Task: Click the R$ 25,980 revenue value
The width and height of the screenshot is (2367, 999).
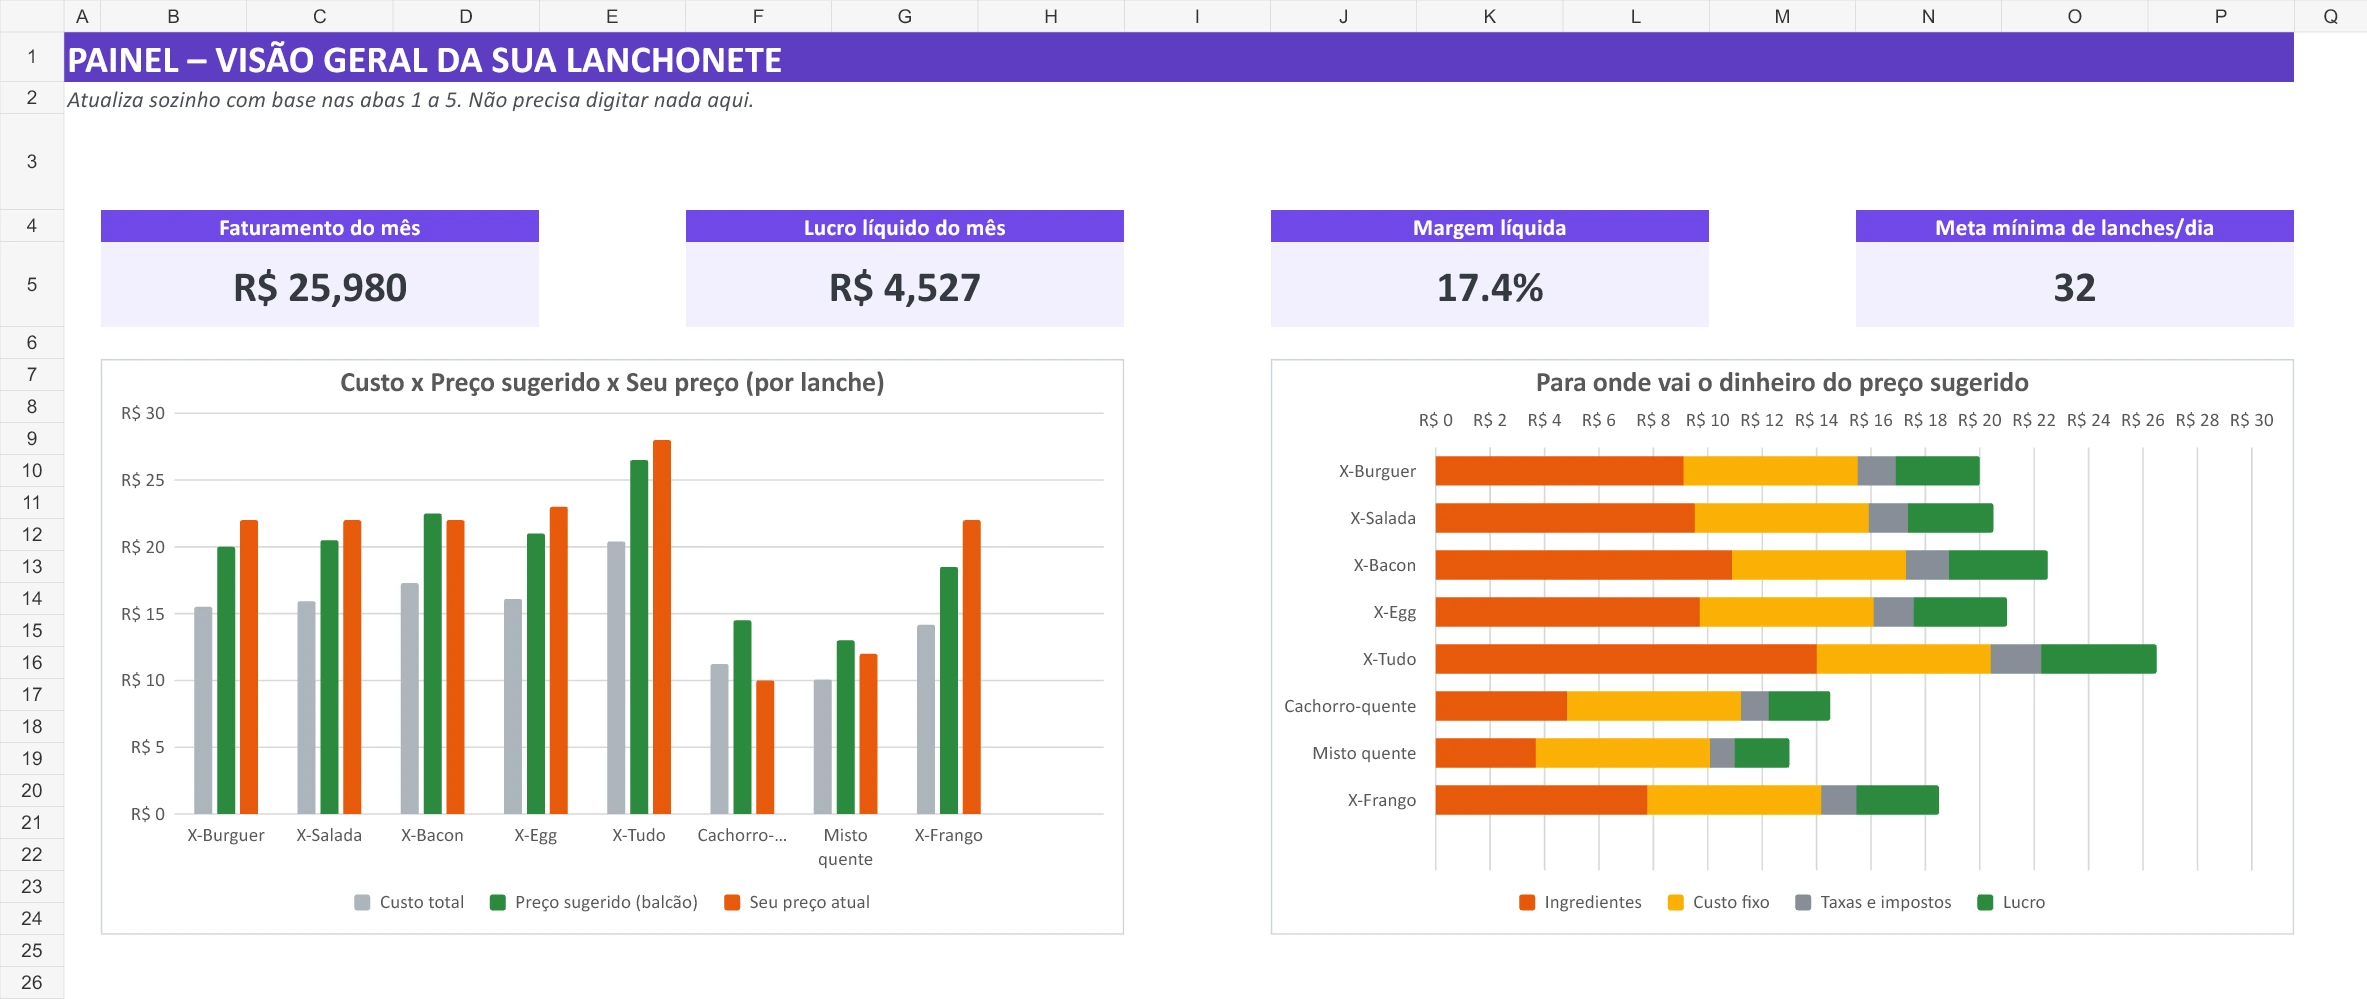Action: [319, 287]
